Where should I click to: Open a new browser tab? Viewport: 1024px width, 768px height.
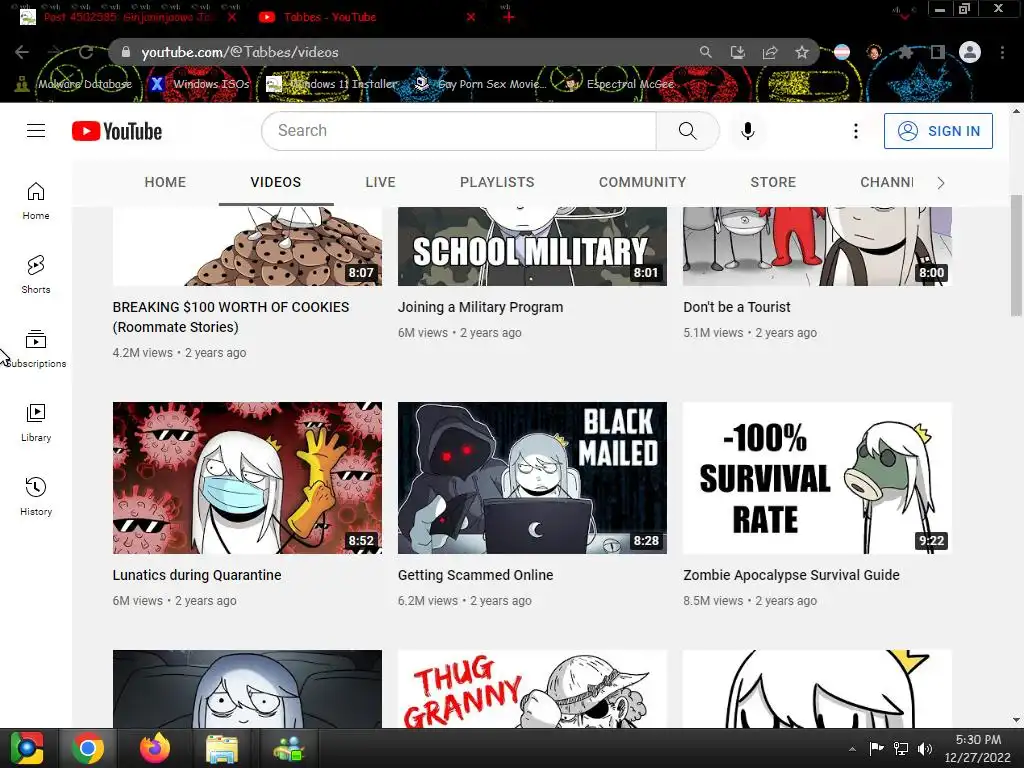509,17
